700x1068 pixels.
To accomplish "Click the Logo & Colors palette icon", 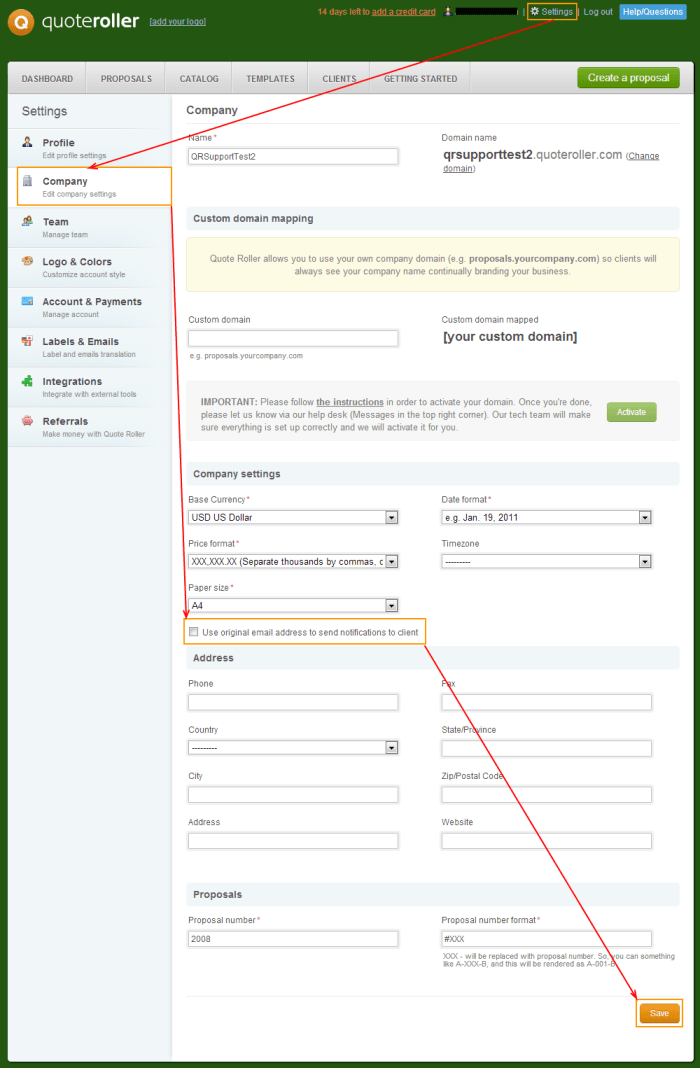I will pos(27,261).
